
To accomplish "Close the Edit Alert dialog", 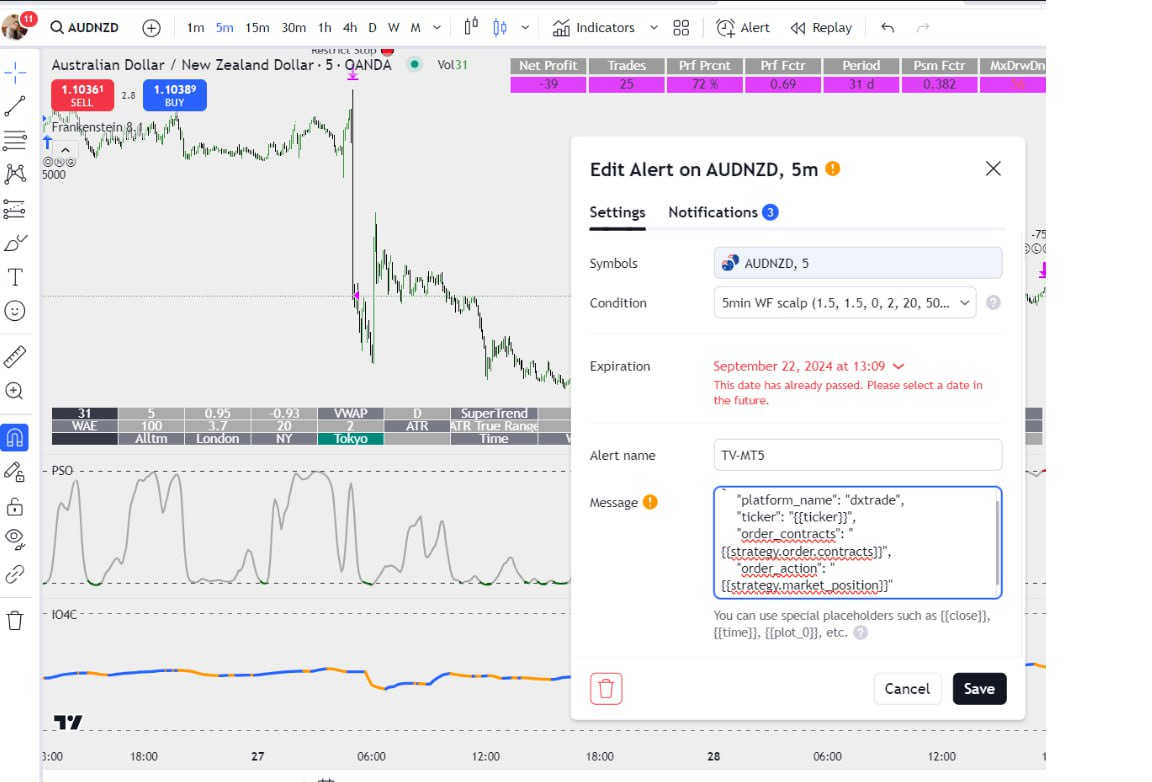I will [993, 169].
